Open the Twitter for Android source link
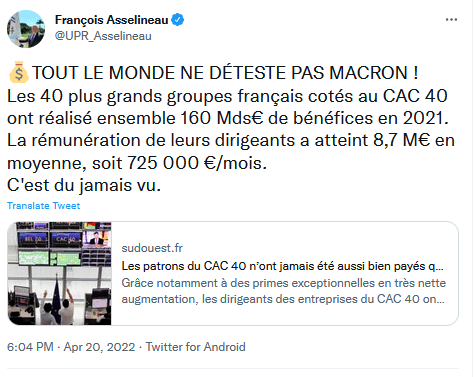475x377 pixels. pyautogui.click(x=195, y=347)
